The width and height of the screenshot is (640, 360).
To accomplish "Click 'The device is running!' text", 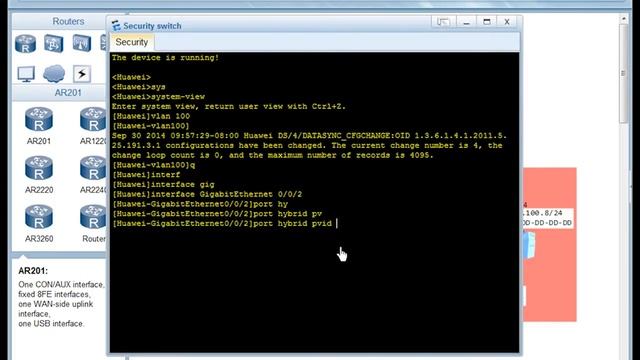I will click(x=165, y=58).
